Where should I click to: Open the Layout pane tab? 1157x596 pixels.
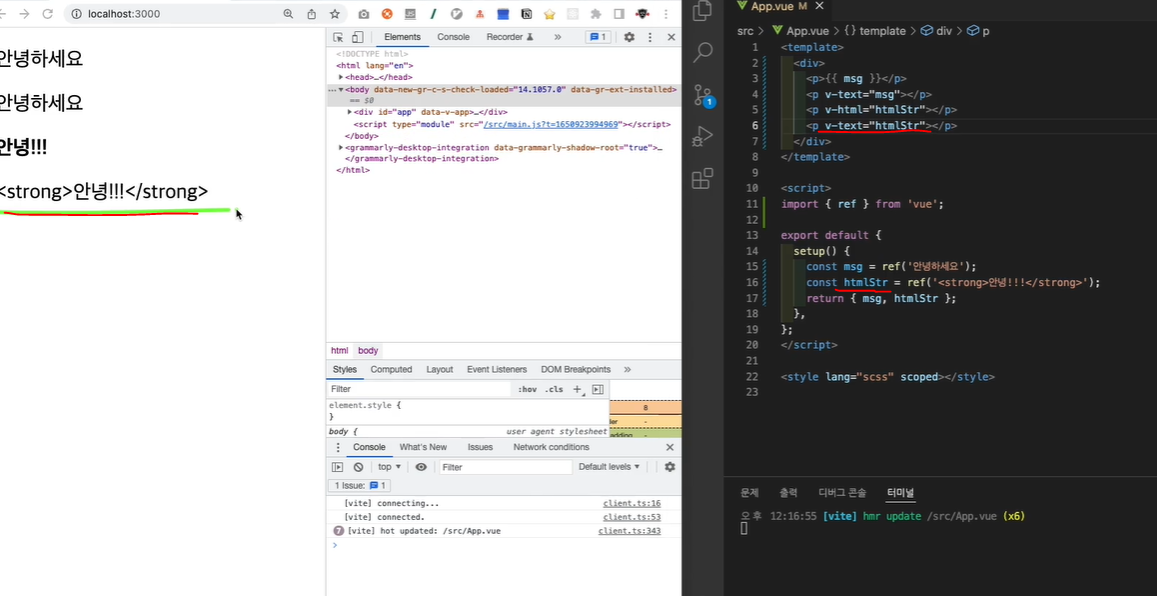(440, 369)
